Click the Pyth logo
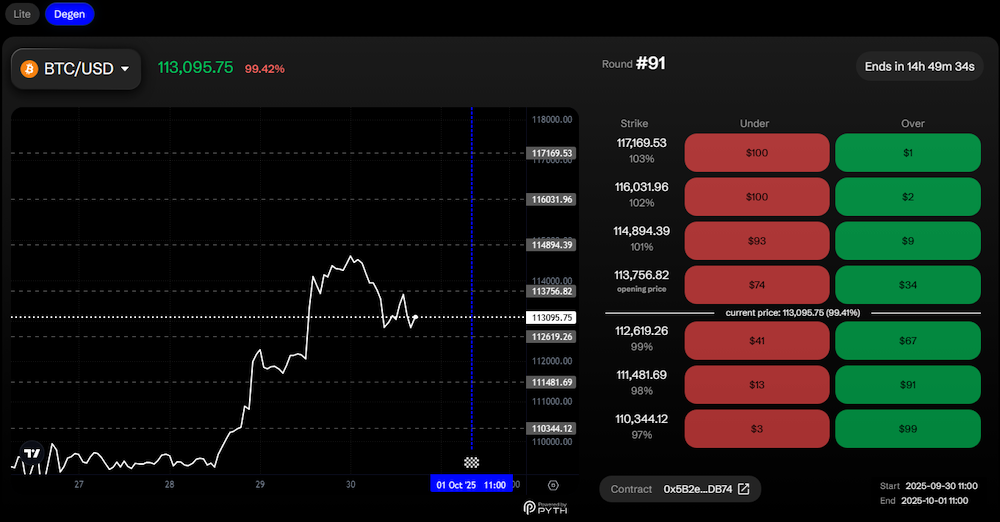The height and width of the screenshot is (522, 1000). [546, 507]
